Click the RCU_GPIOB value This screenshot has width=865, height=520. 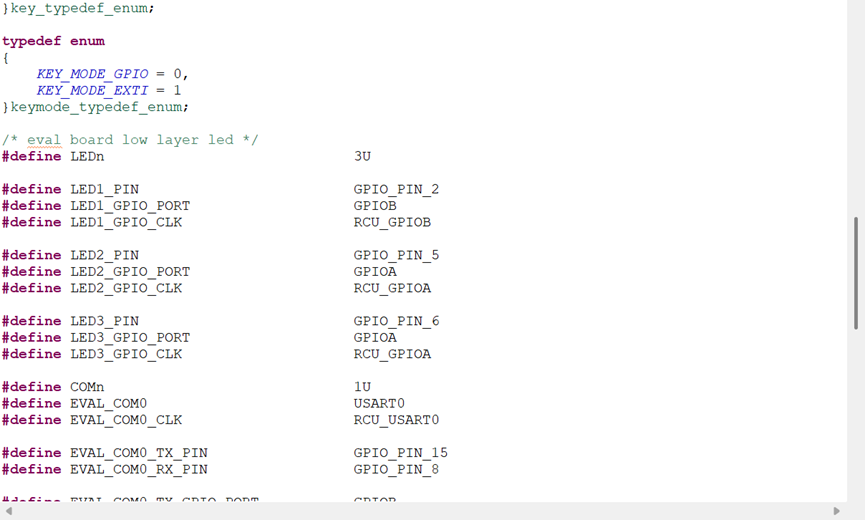pyautogui.click(x=392, y=222)
